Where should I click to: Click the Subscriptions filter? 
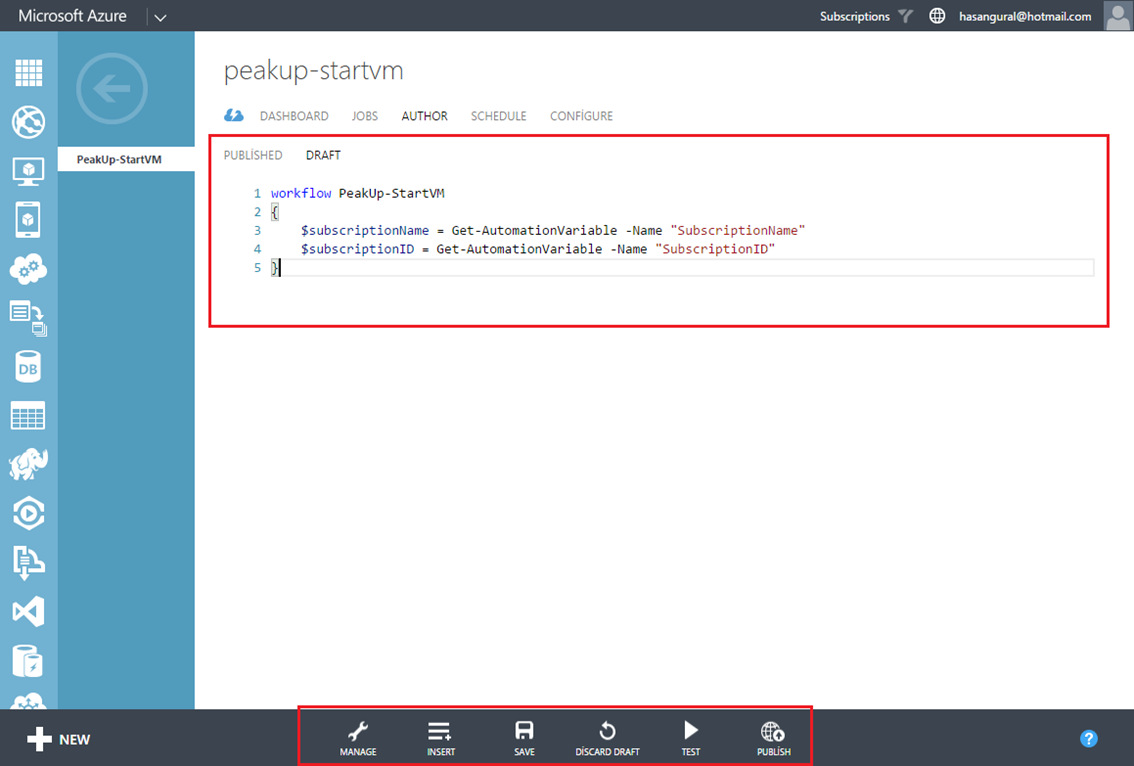(866, 16)
